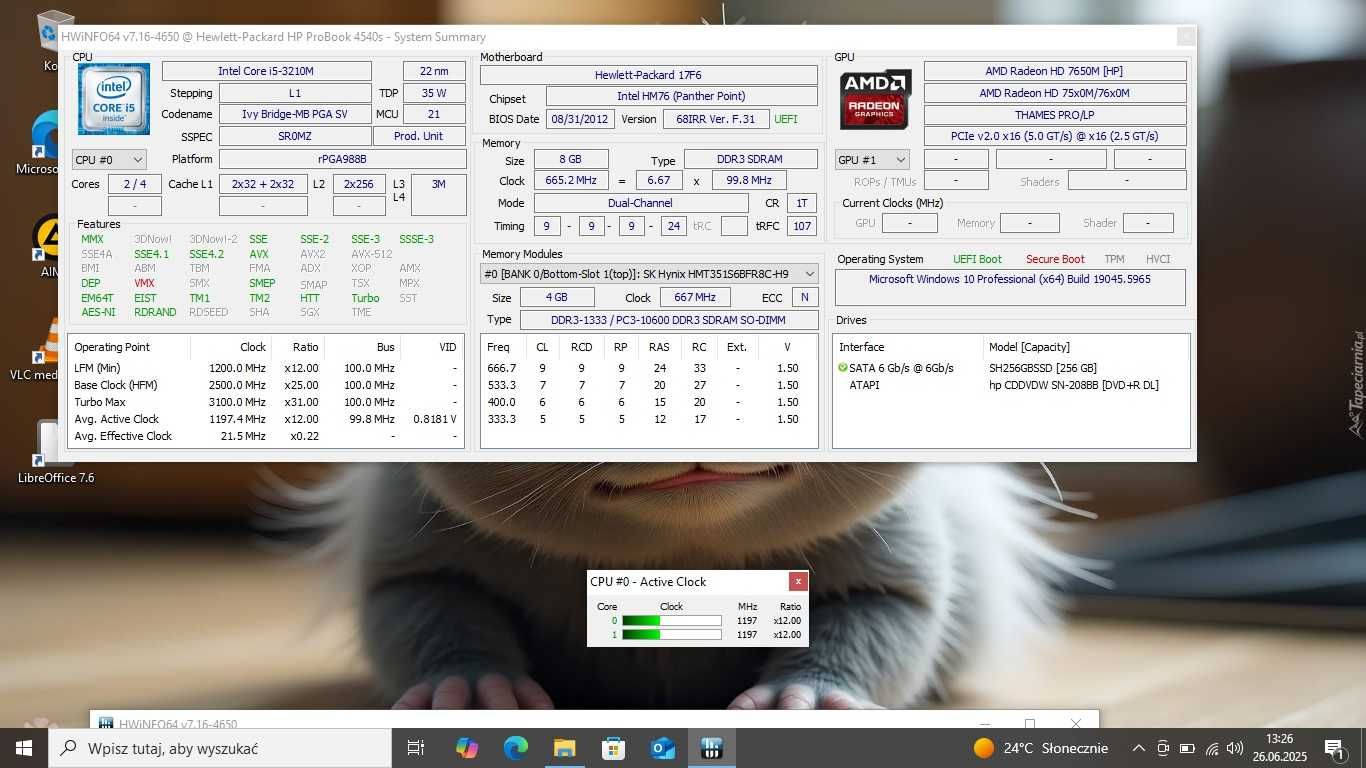This screenshot has height=768, width=1366.
Task: Expand the memory module bank selector dropdown
Action: pos(649,273)
